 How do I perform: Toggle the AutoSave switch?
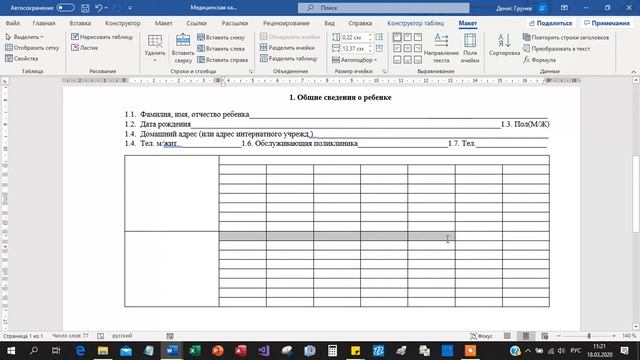click(65, 8)
